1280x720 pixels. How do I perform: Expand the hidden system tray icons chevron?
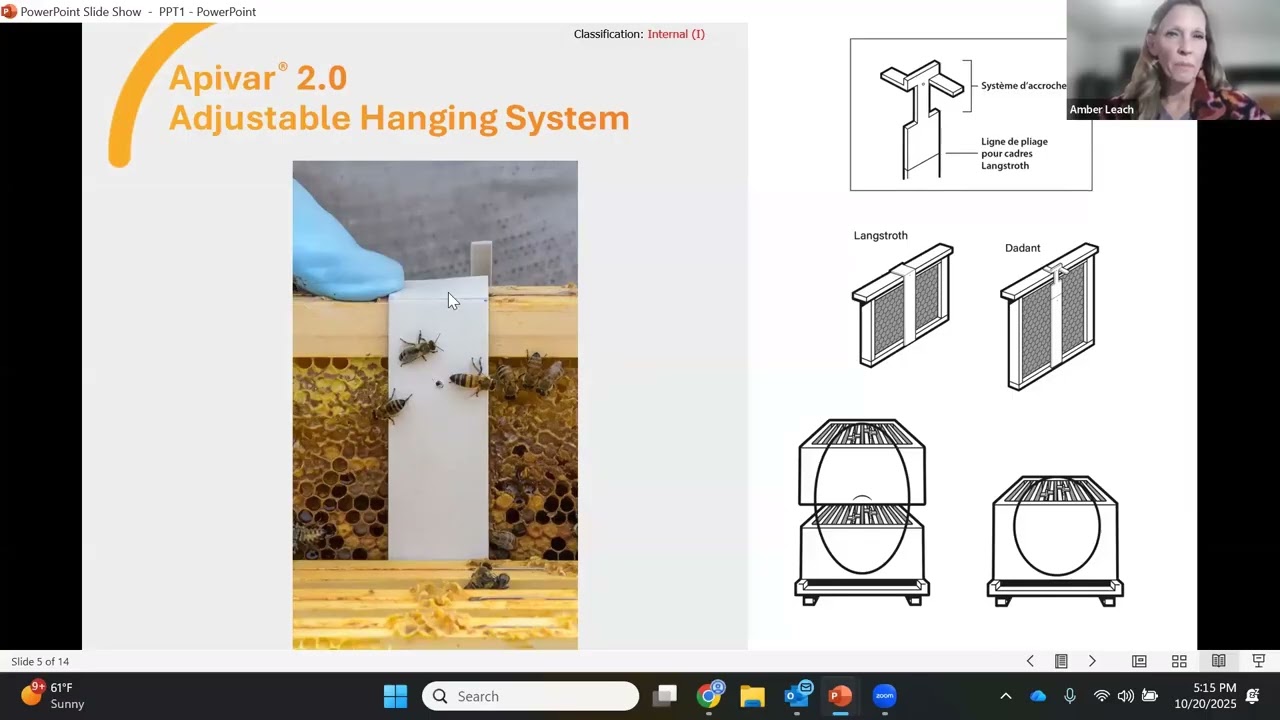point(1006,696)
